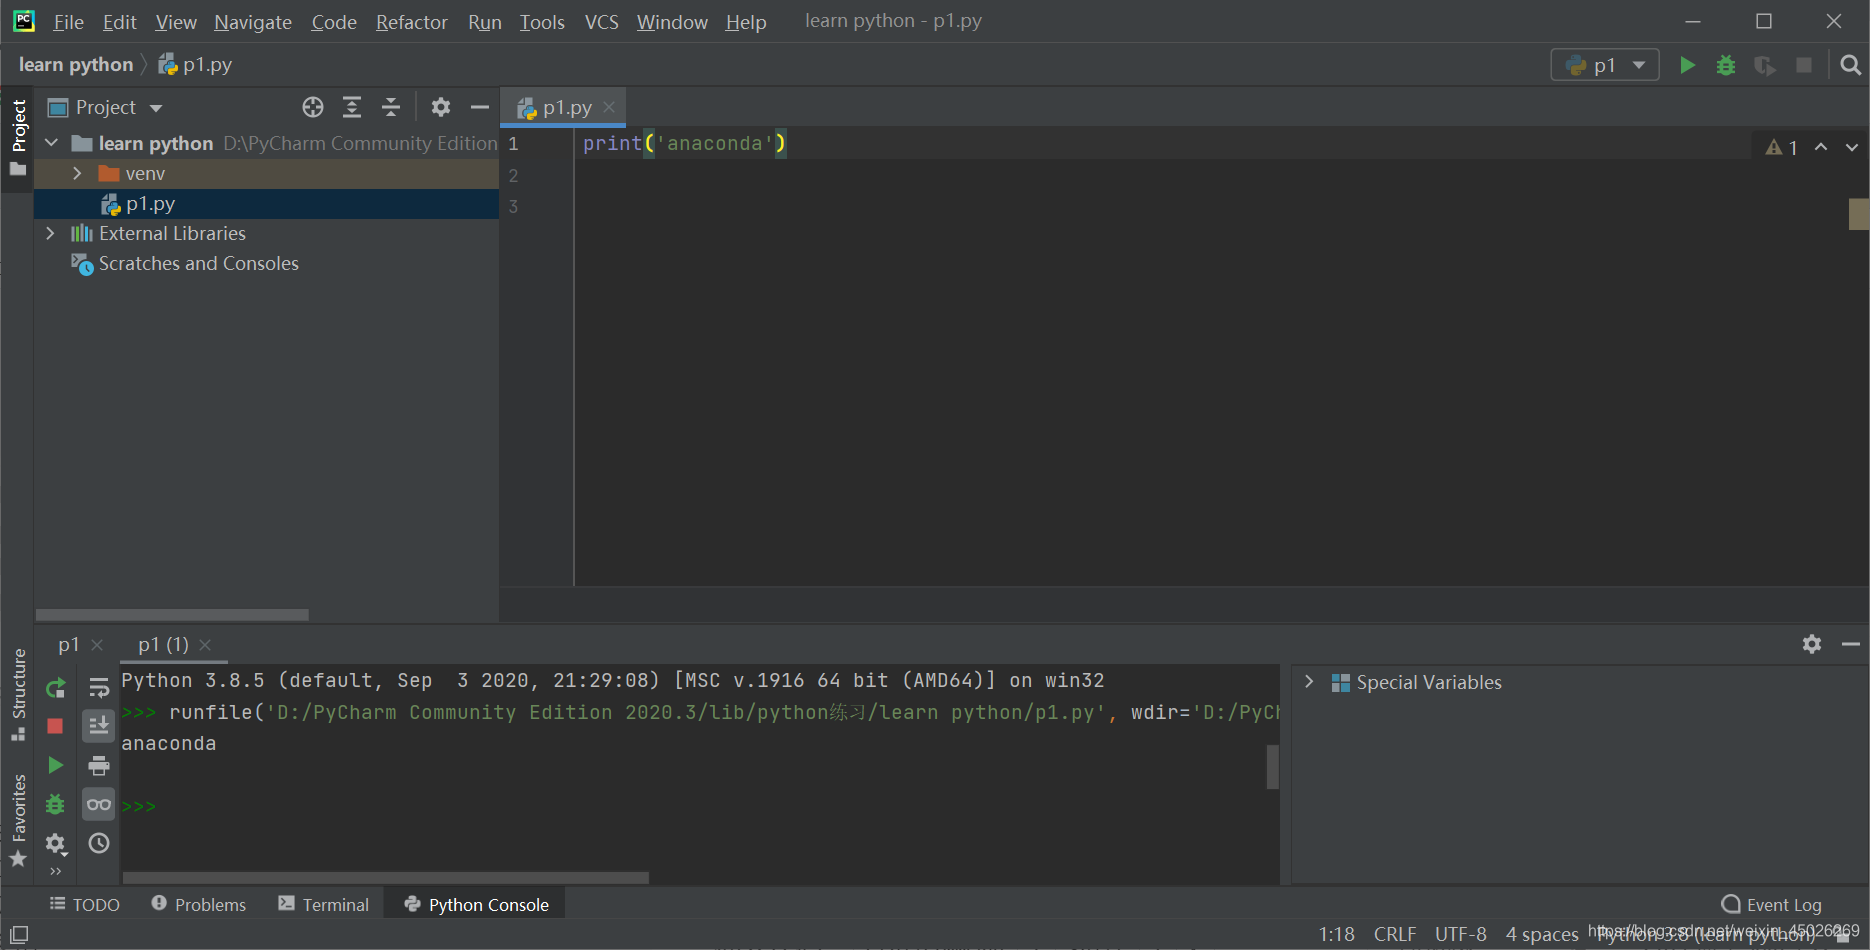Click learn python breadcrumb in navigation bar
The height and width of the screenshot is (950, 1870).
[76, 65]
